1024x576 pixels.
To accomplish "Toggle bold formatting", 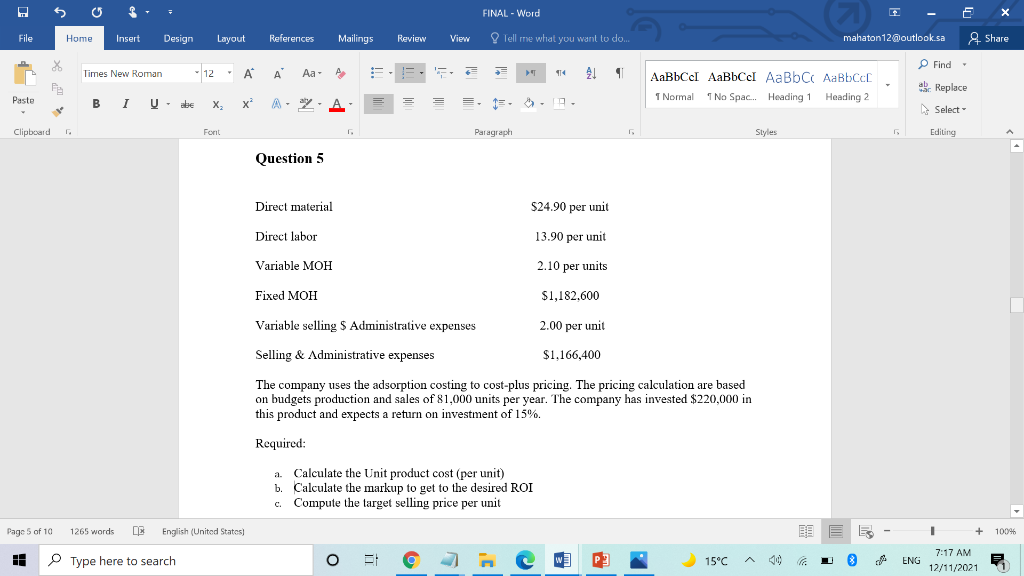I will coord(97,105).
